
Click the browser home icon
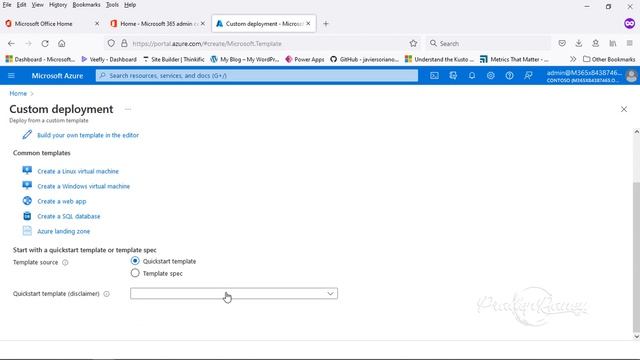tap(62, 43)
